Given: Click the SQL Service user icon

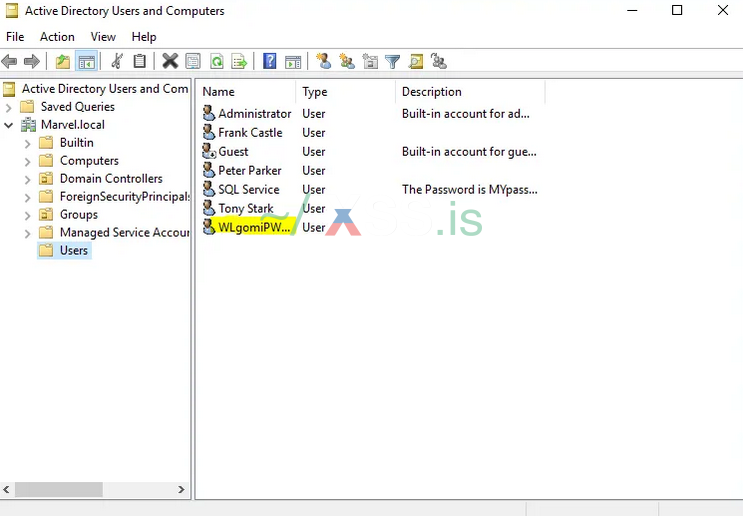Looking at the screenshot, I should point(208,189).
